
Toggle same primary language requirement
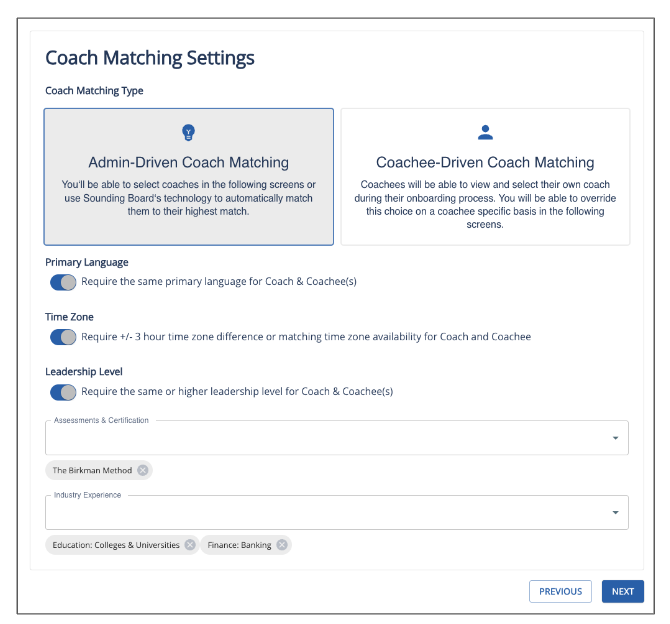tap(63, 282)
